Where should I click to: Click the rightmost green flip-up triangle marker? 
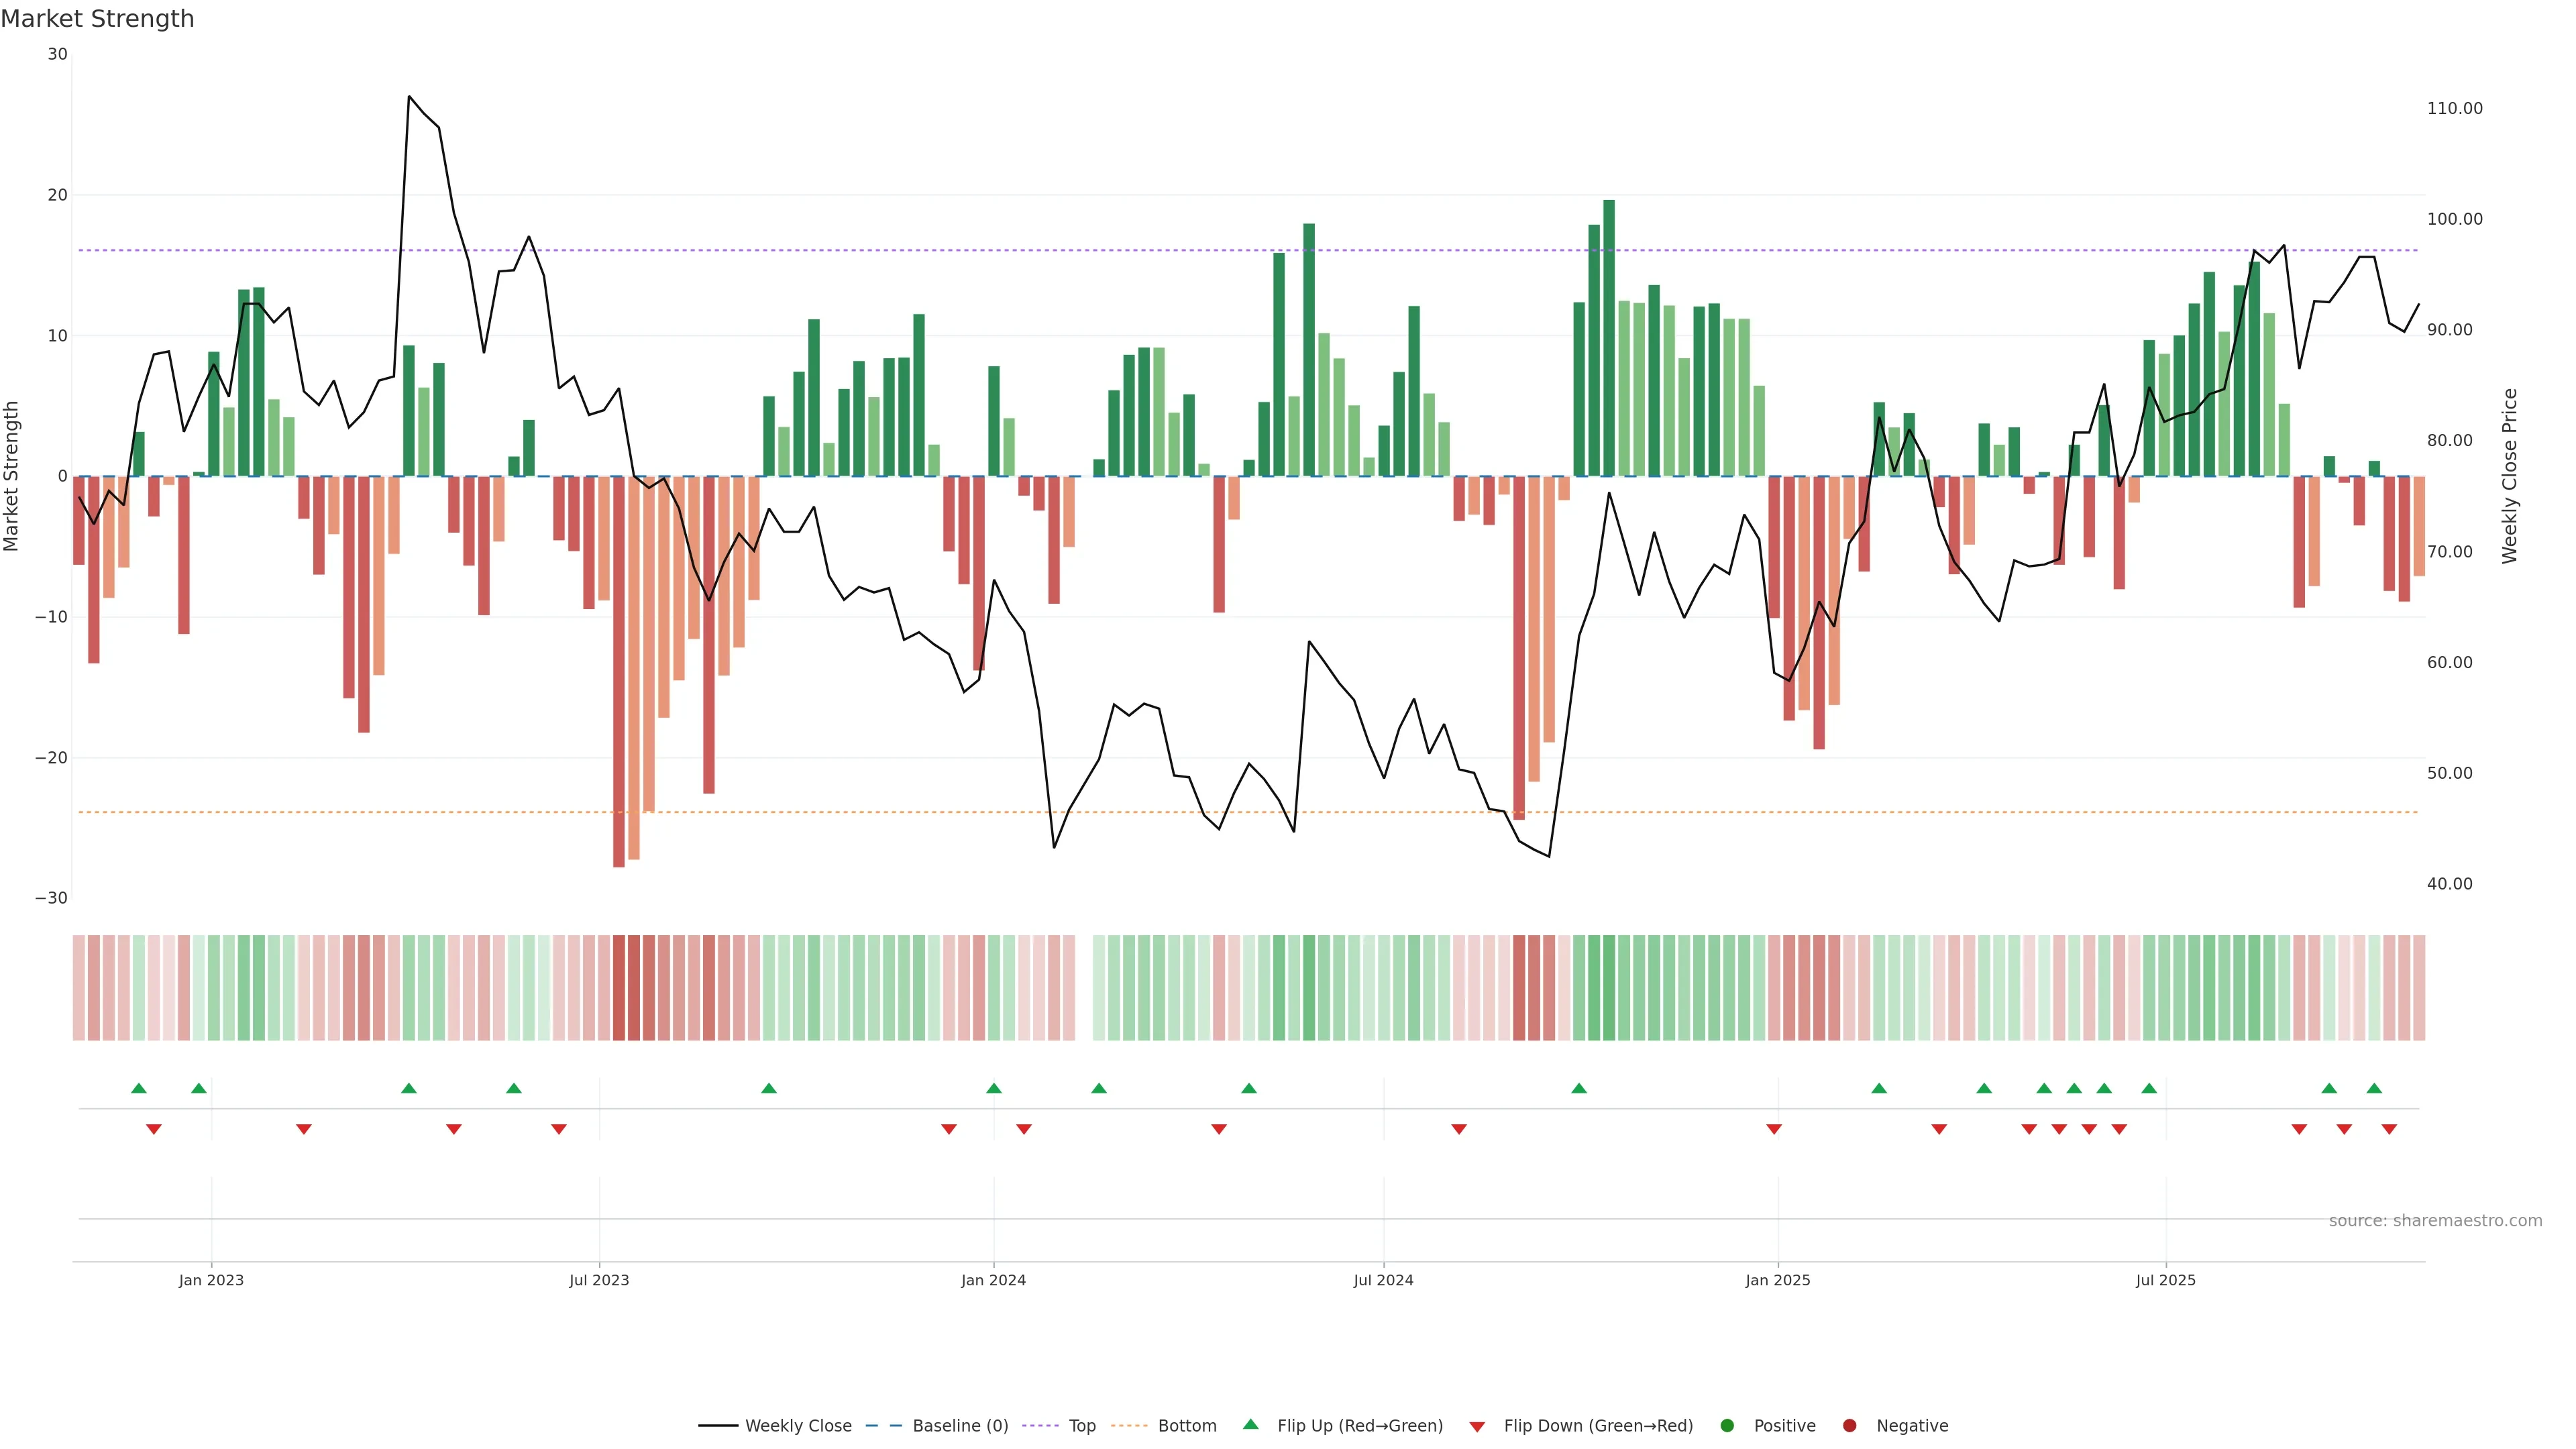click(2374, 1088)
